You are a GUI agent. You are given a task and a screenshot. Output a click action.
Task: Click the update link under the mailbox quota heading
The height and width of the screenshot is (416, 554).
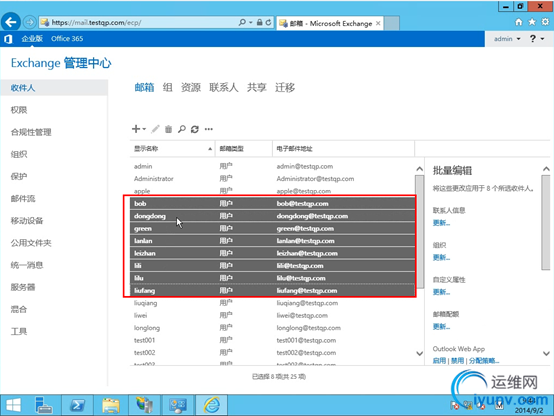click(x=441, y=327)
